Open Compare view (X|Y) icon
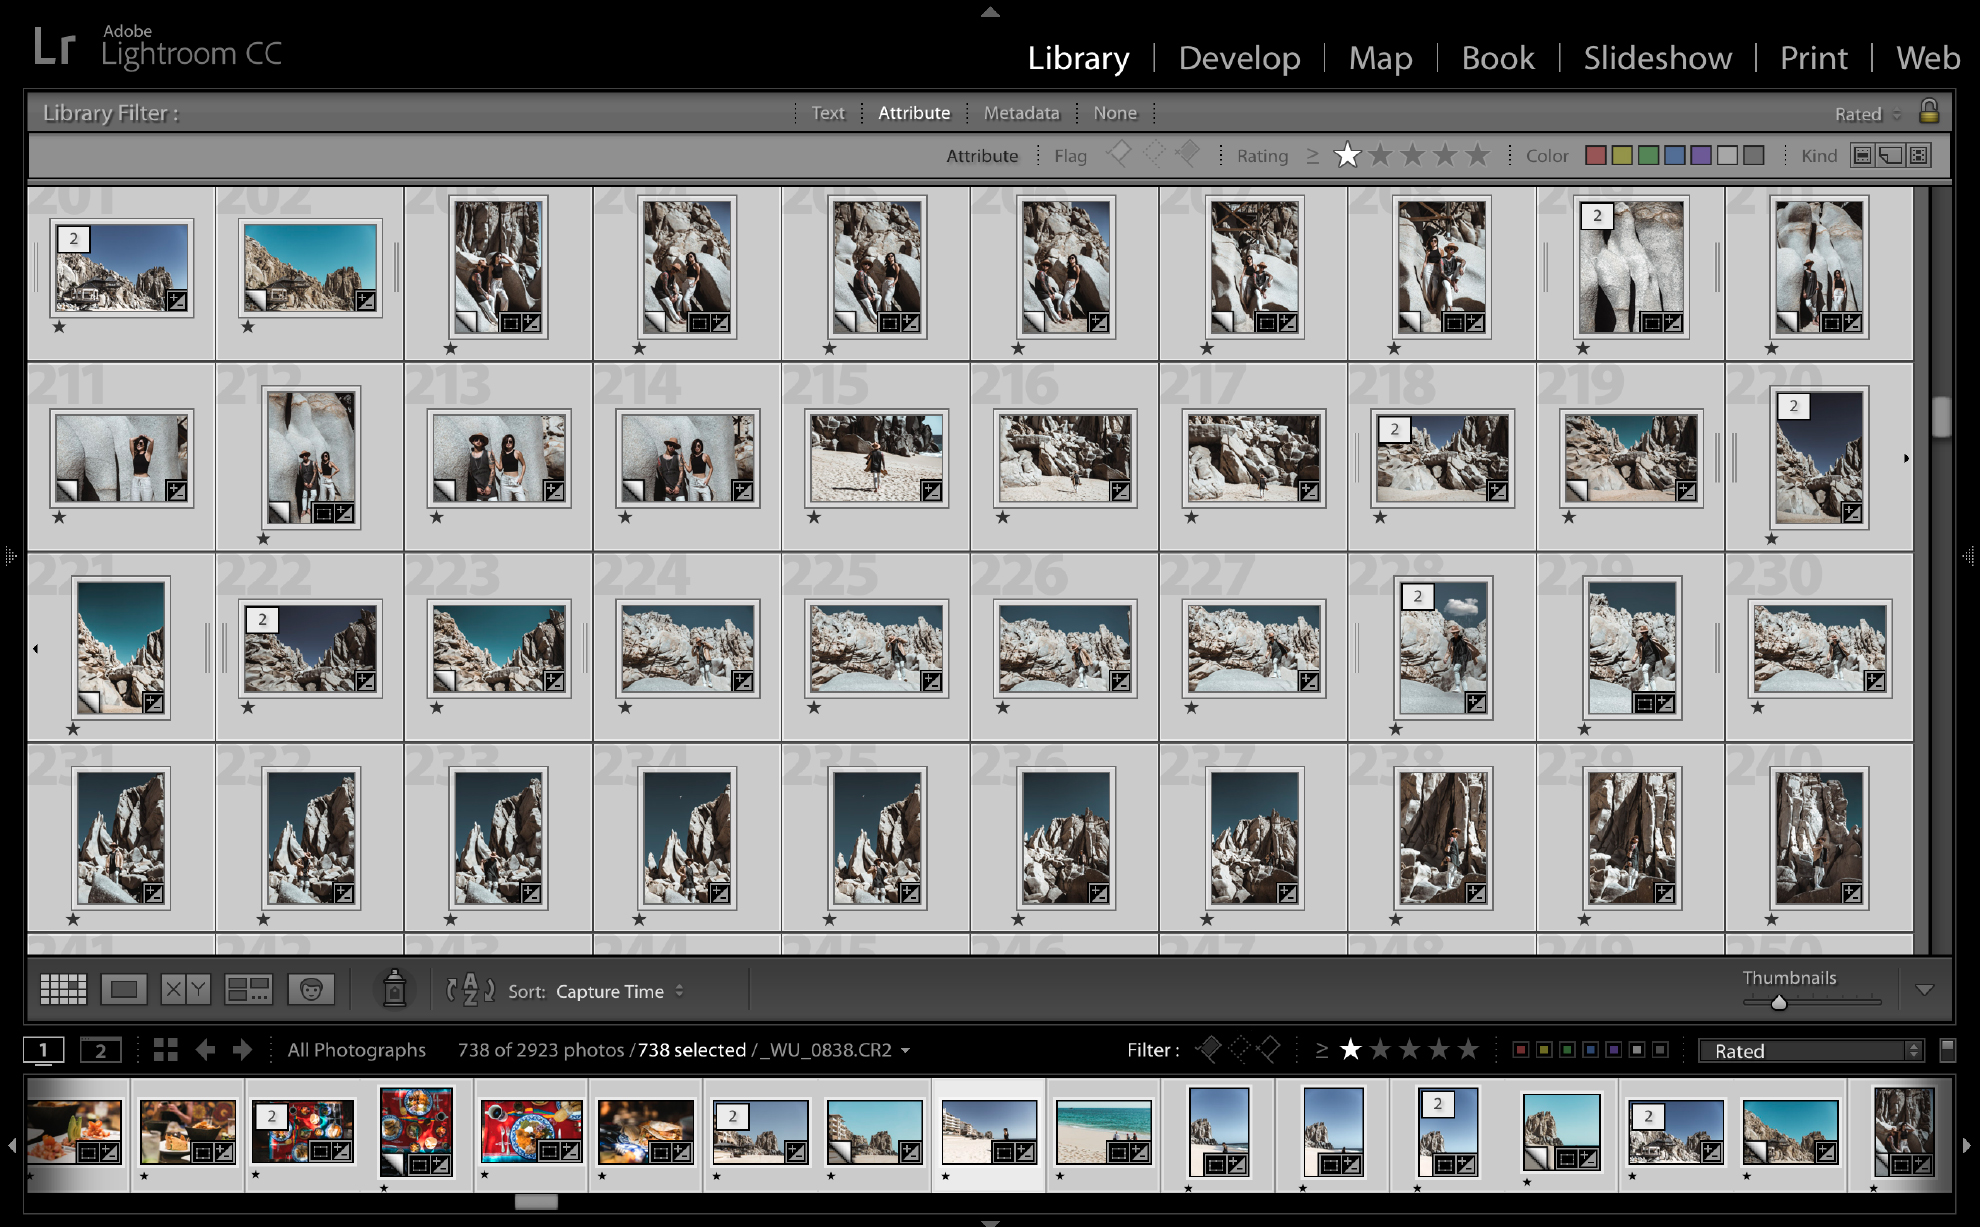1980x1227 pixels. tap(186, 990)
